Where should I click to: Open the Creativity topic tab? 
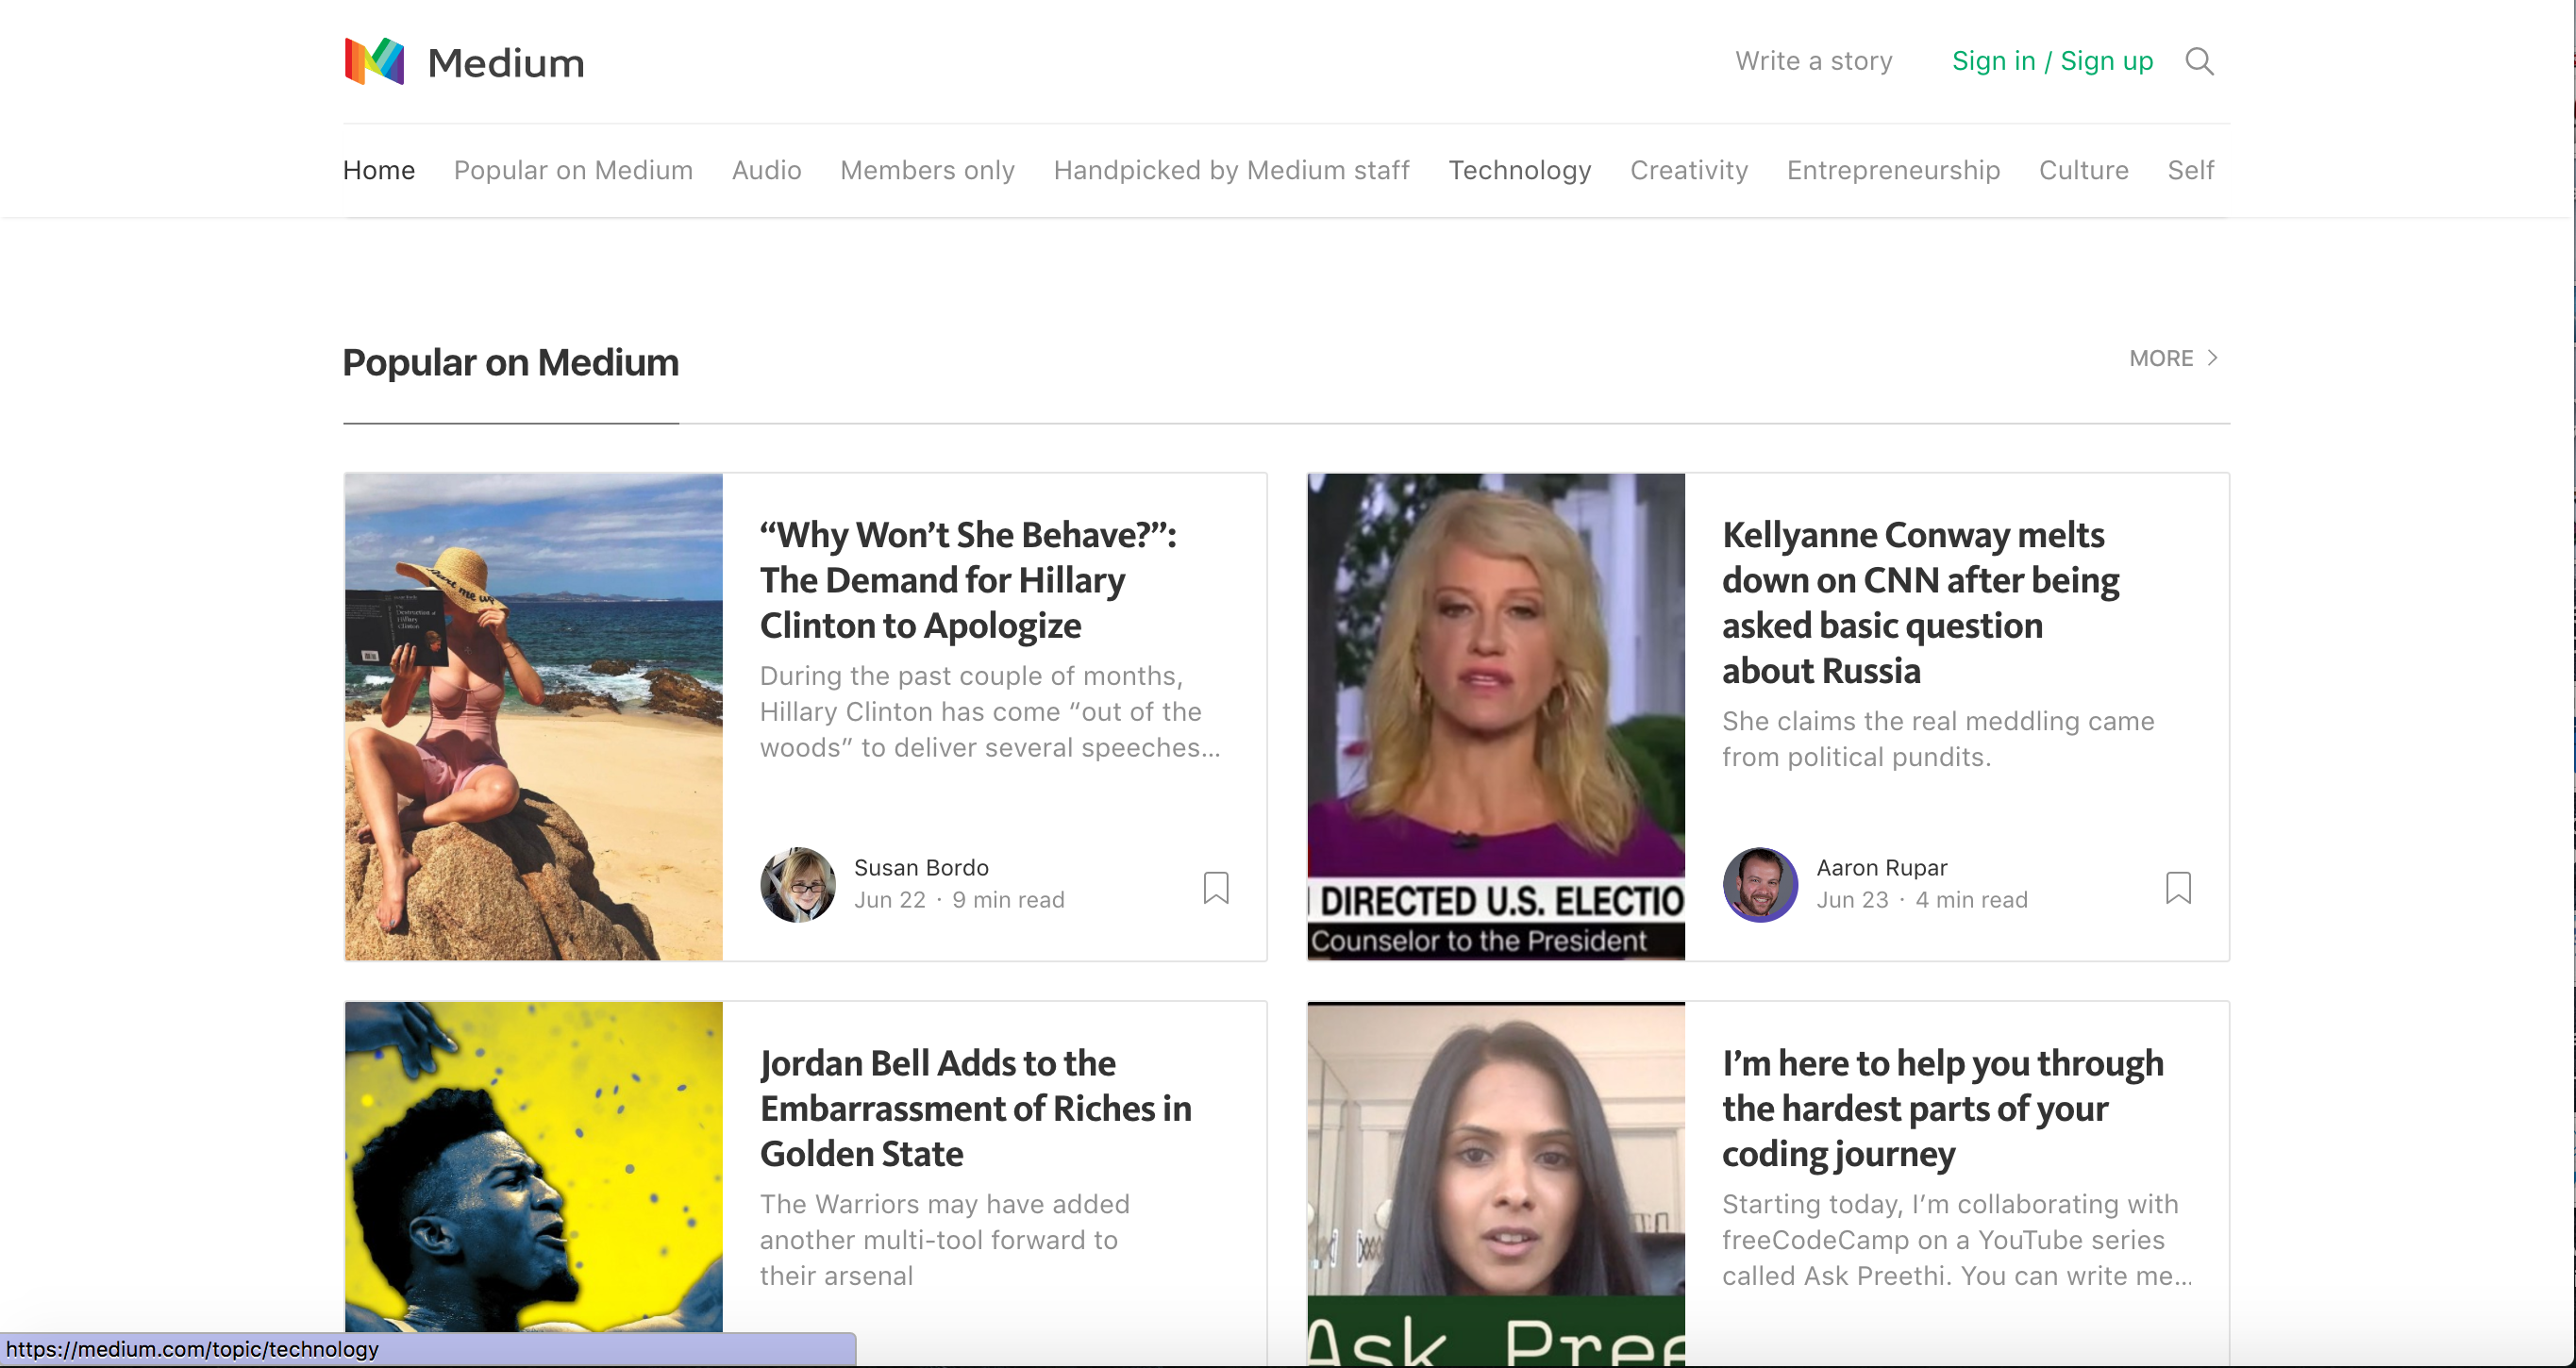click(x=1689, y=170)
